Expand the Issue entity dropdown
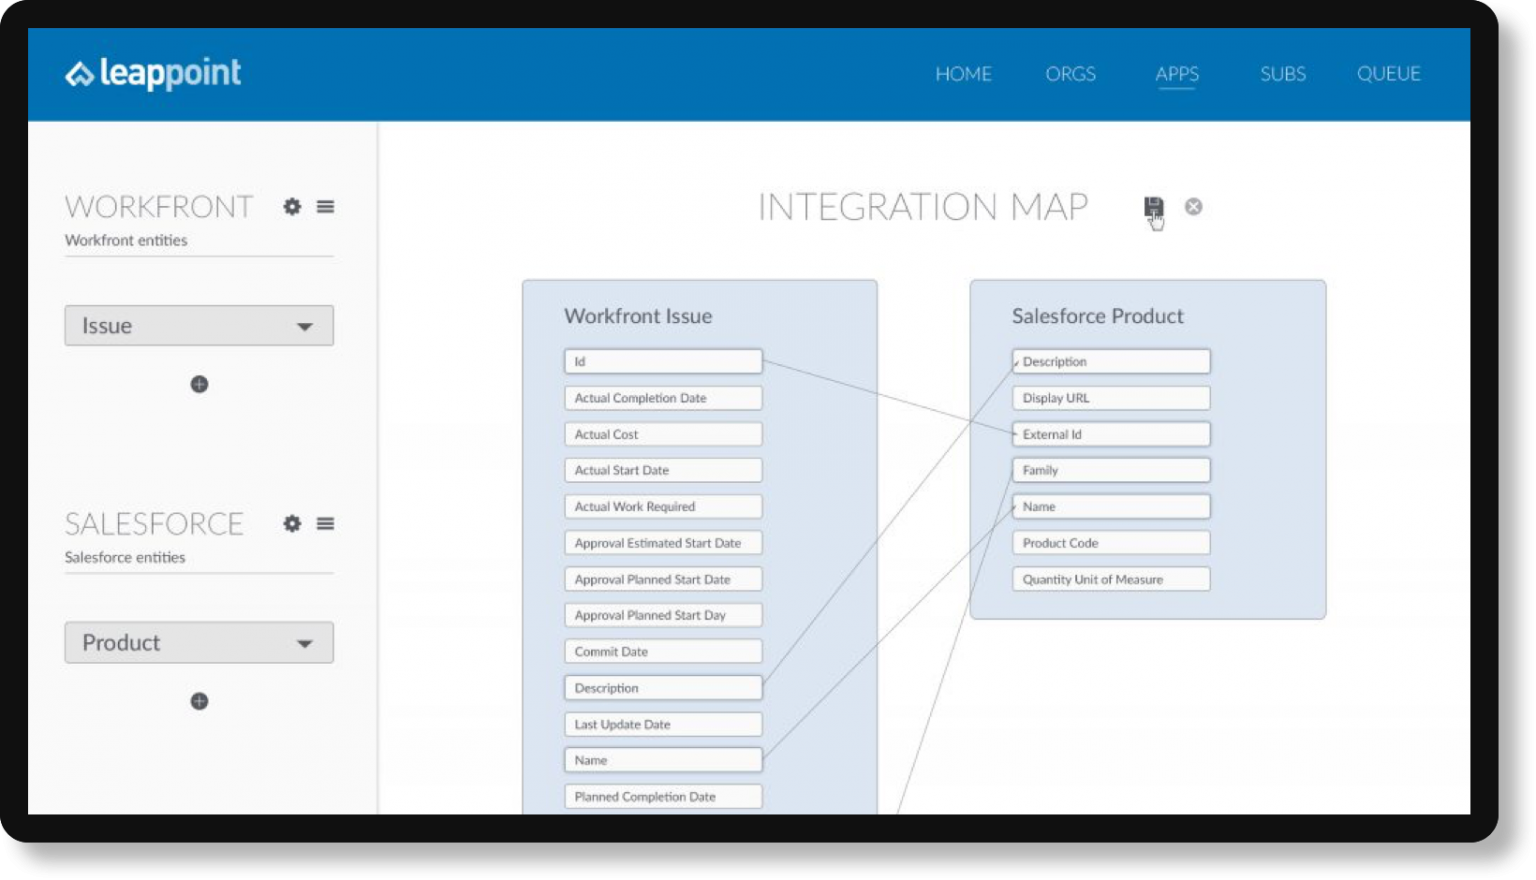1536x880 pixels. point(199,326)
